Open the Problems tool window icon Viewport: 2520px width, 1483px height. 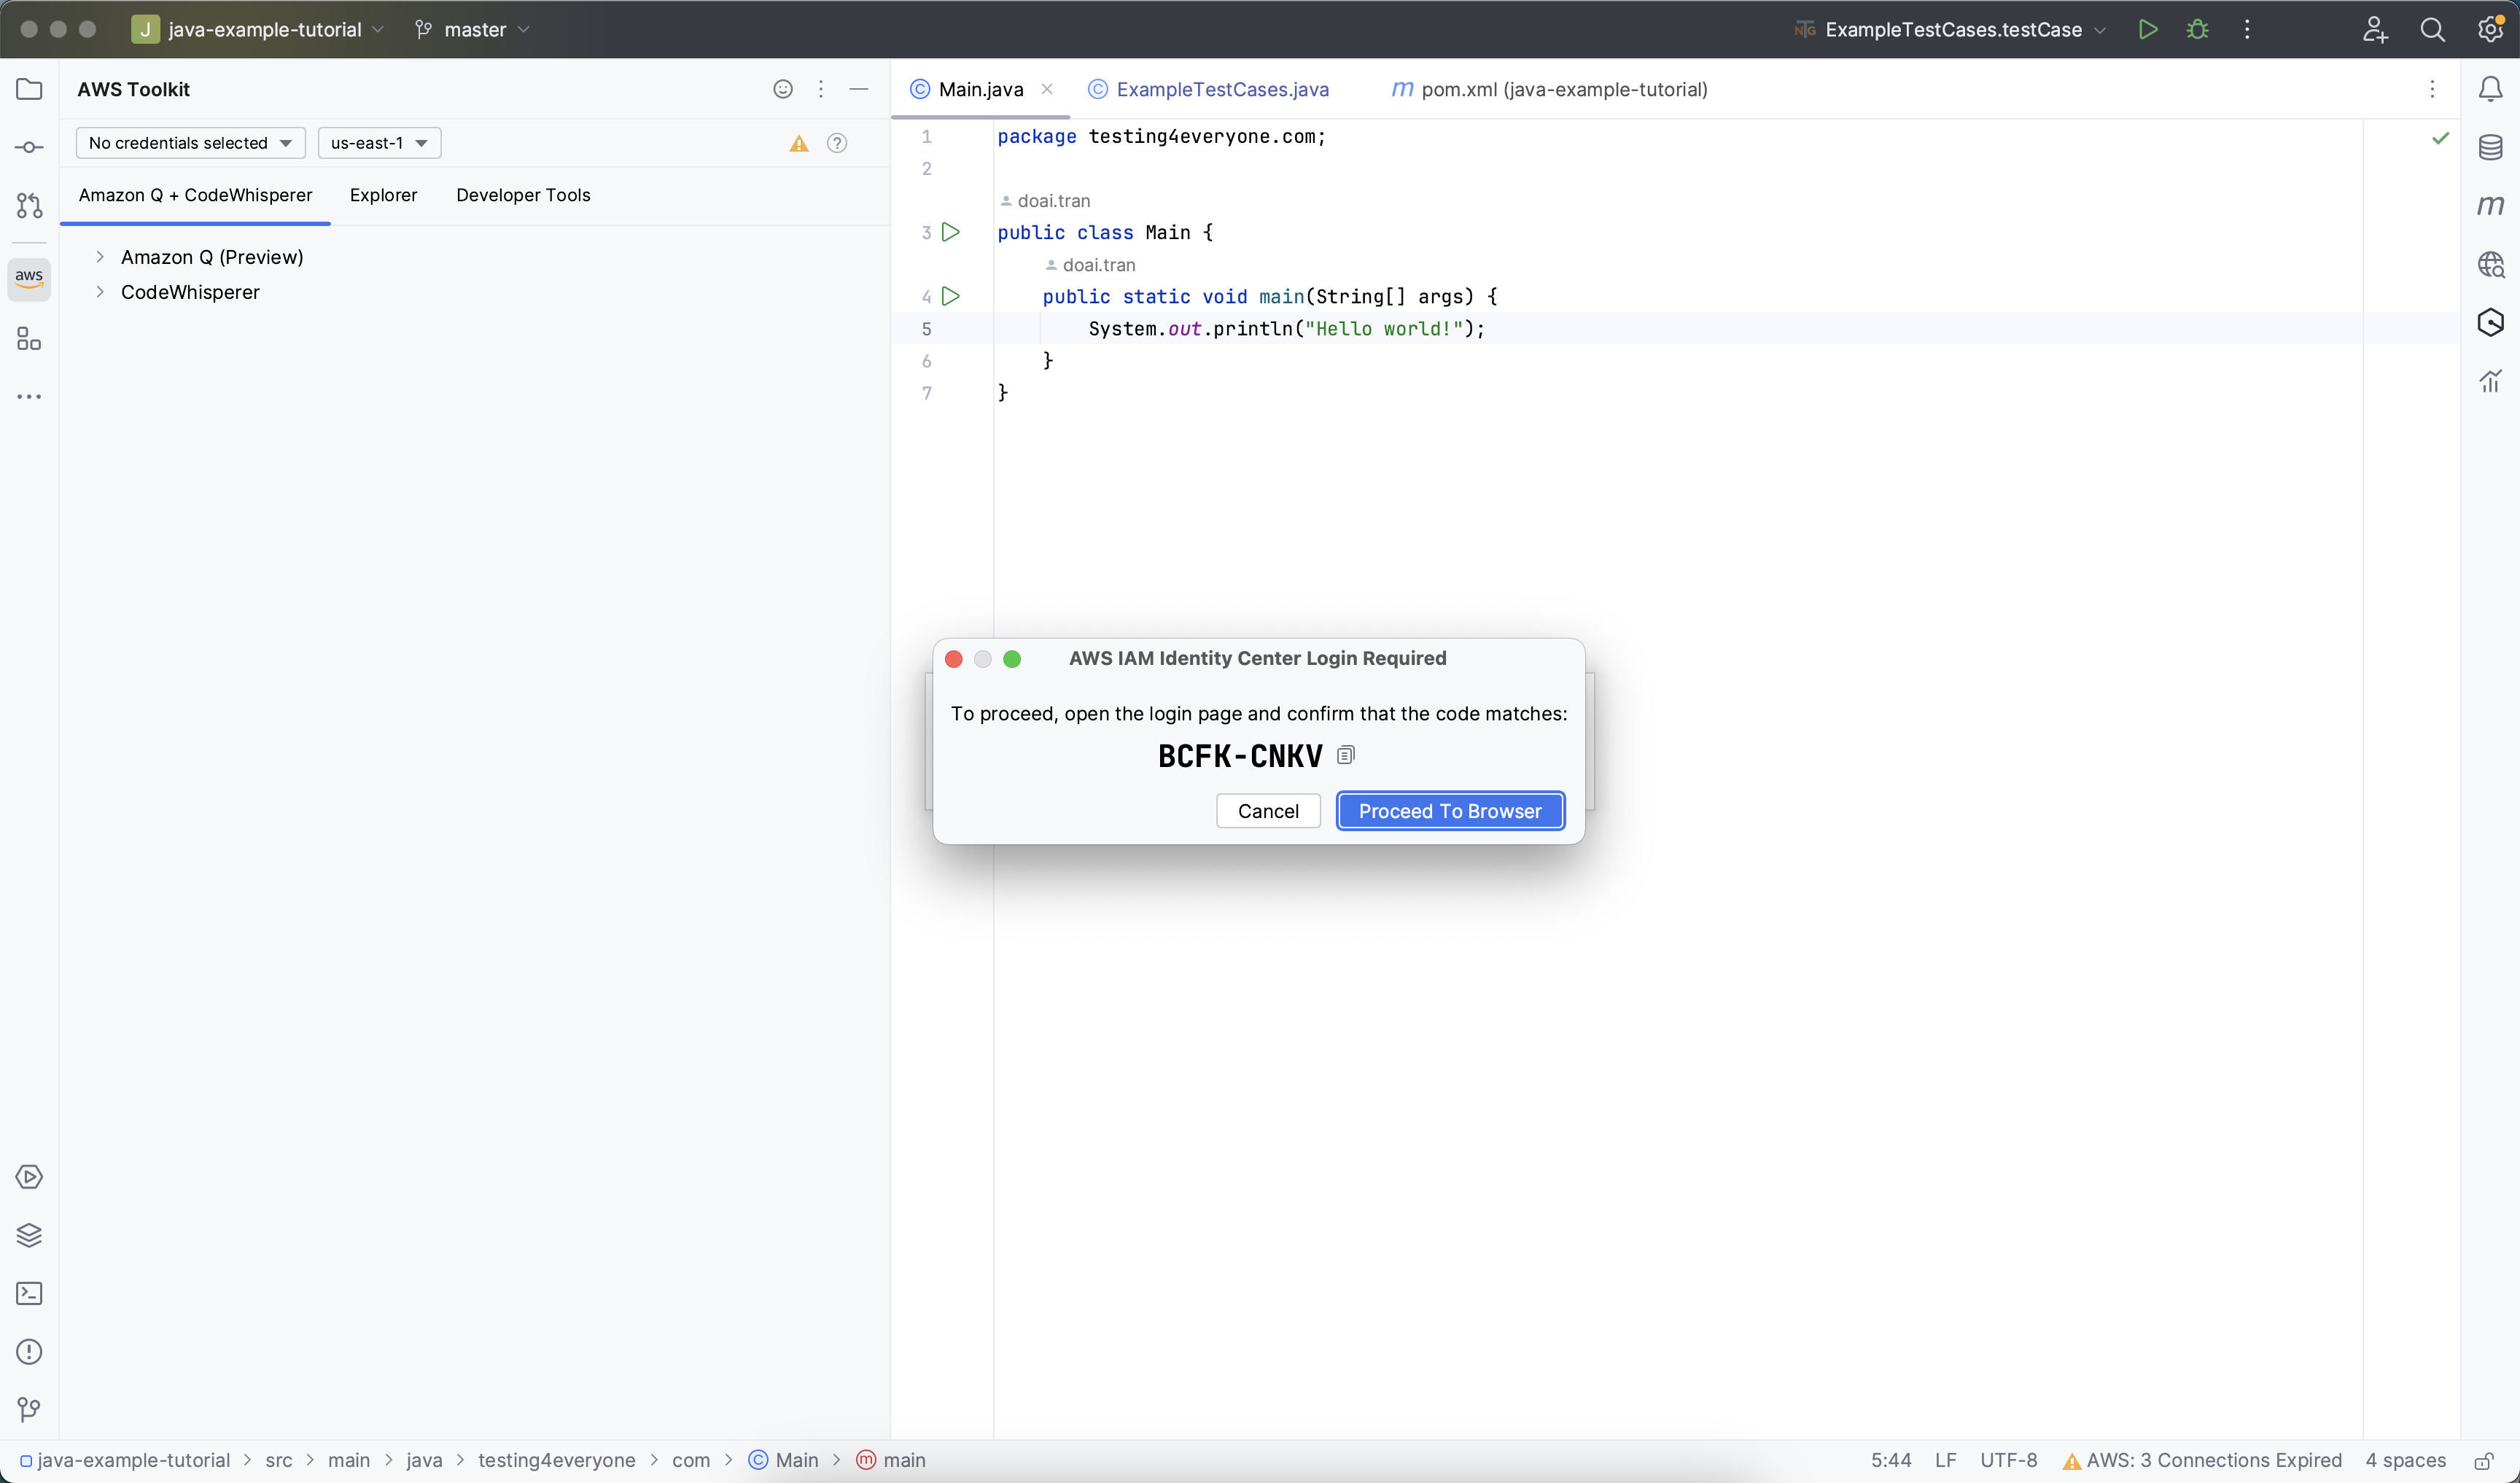[x=29, y=1351]
